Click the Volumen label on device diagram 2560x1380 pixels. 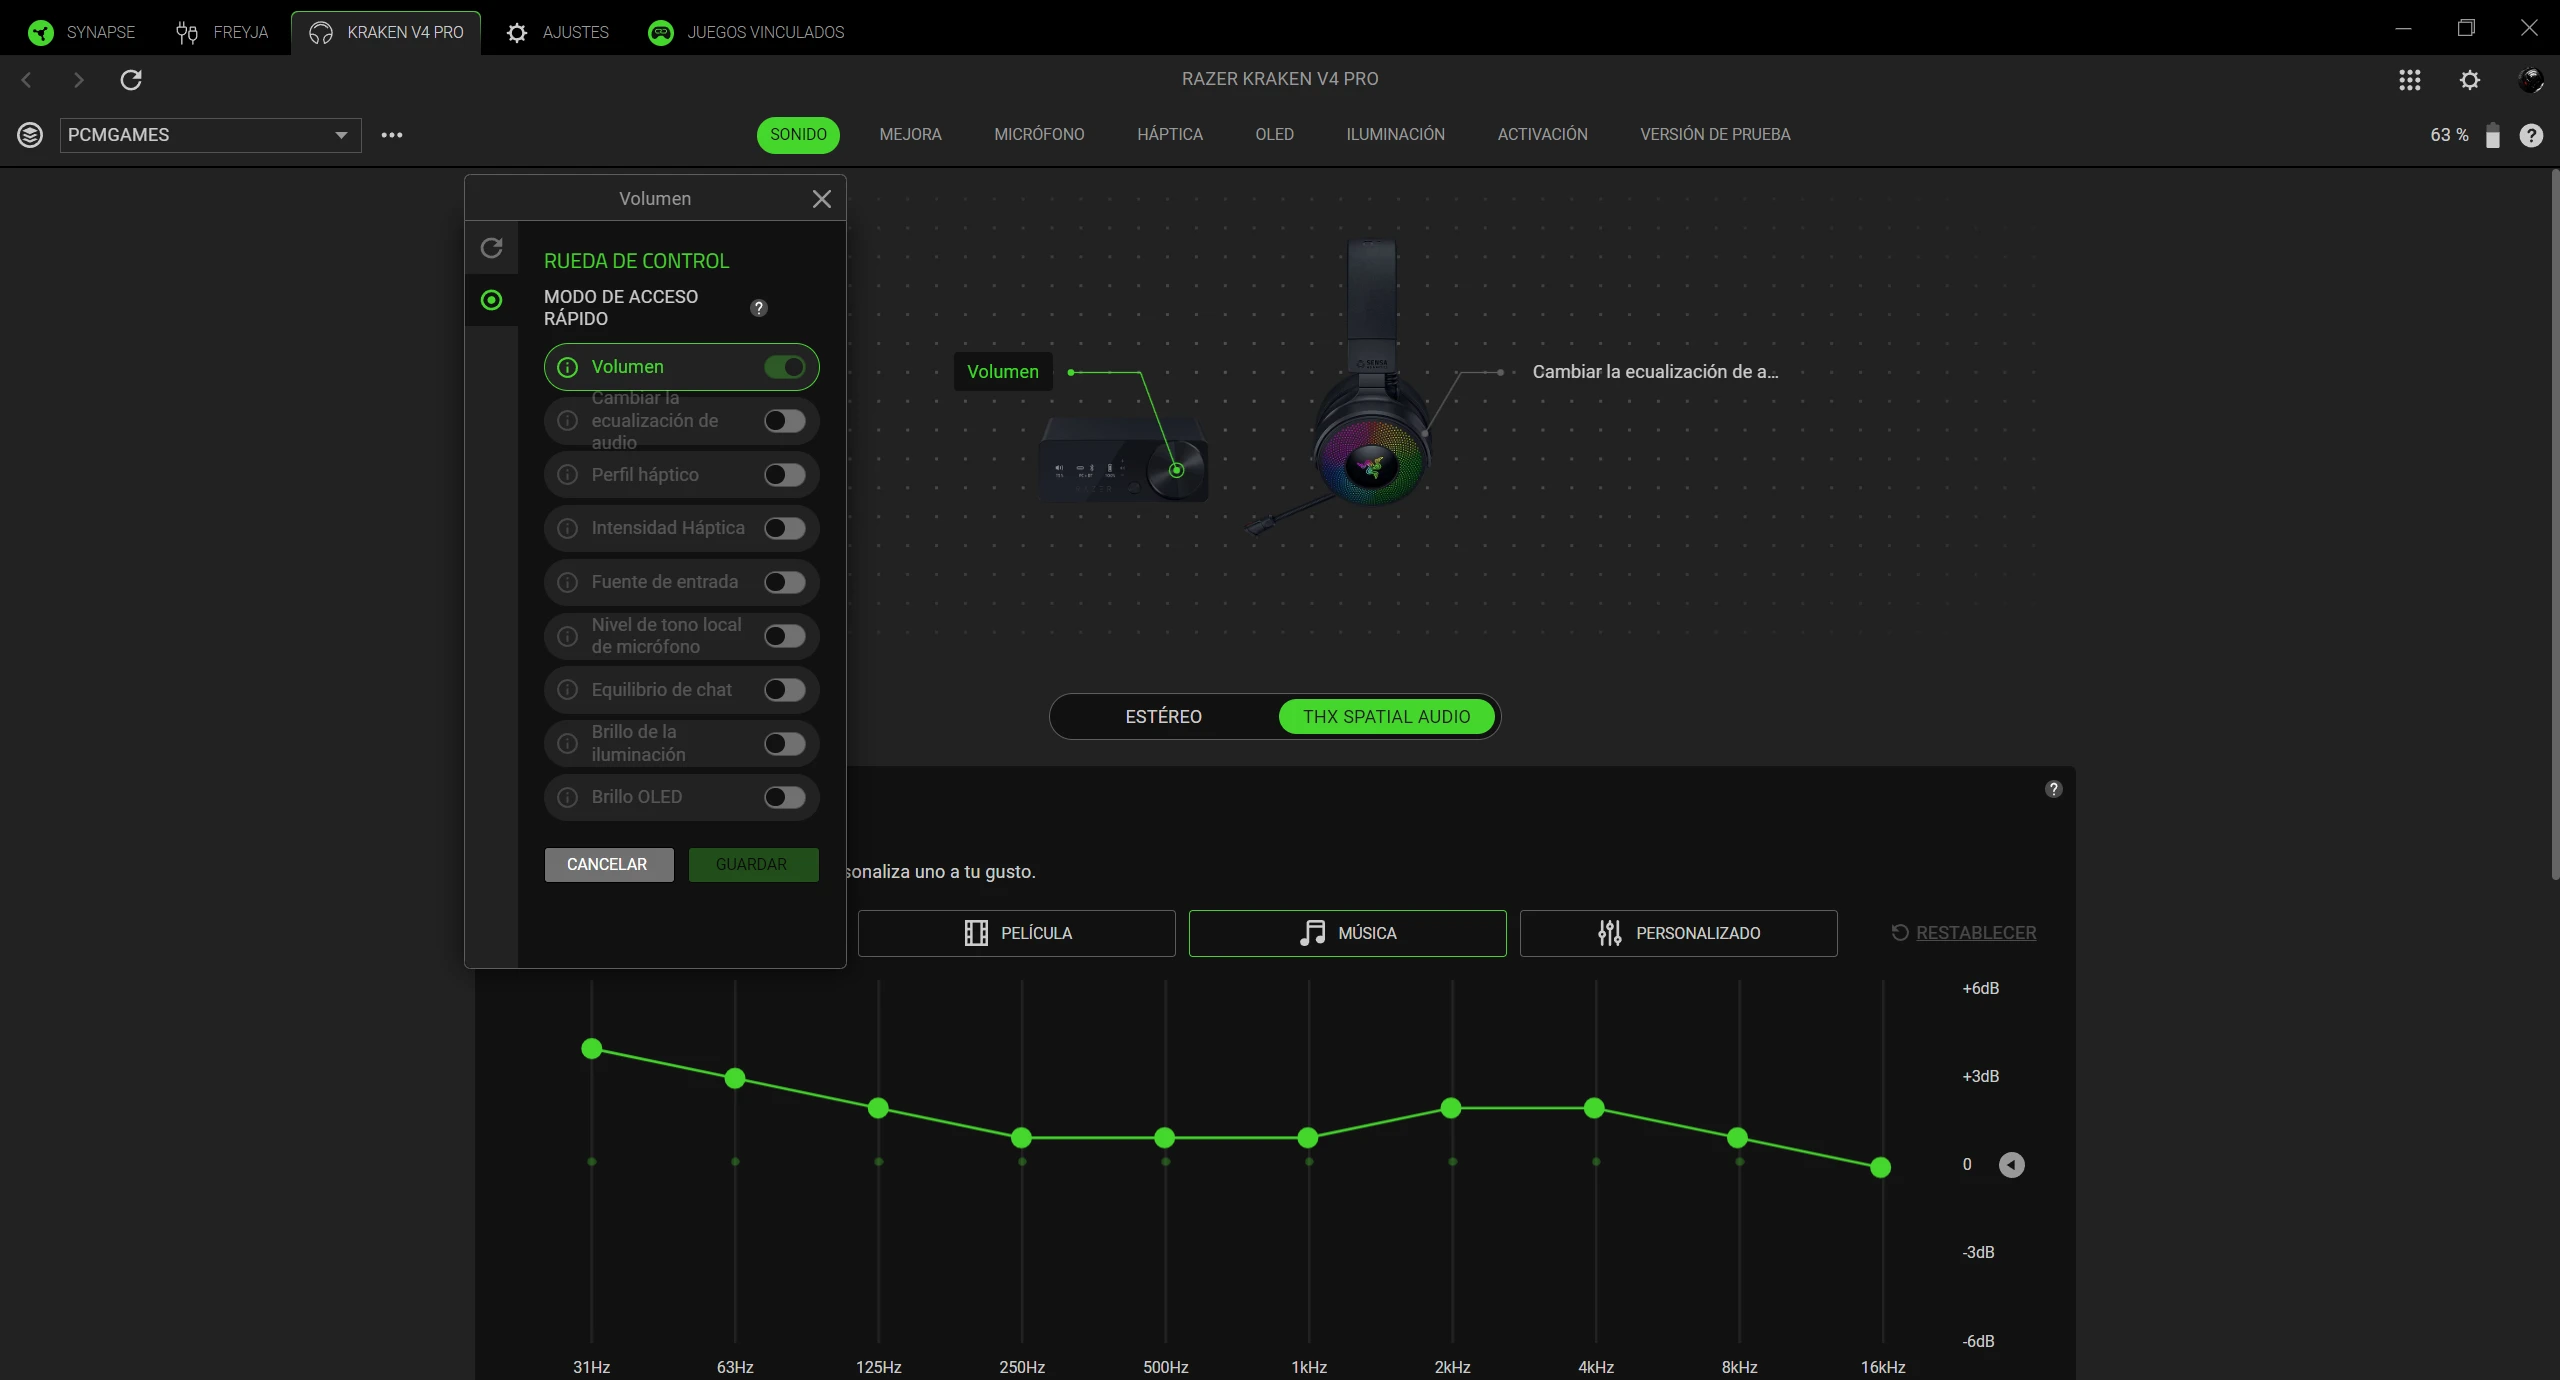(1003, 372)
